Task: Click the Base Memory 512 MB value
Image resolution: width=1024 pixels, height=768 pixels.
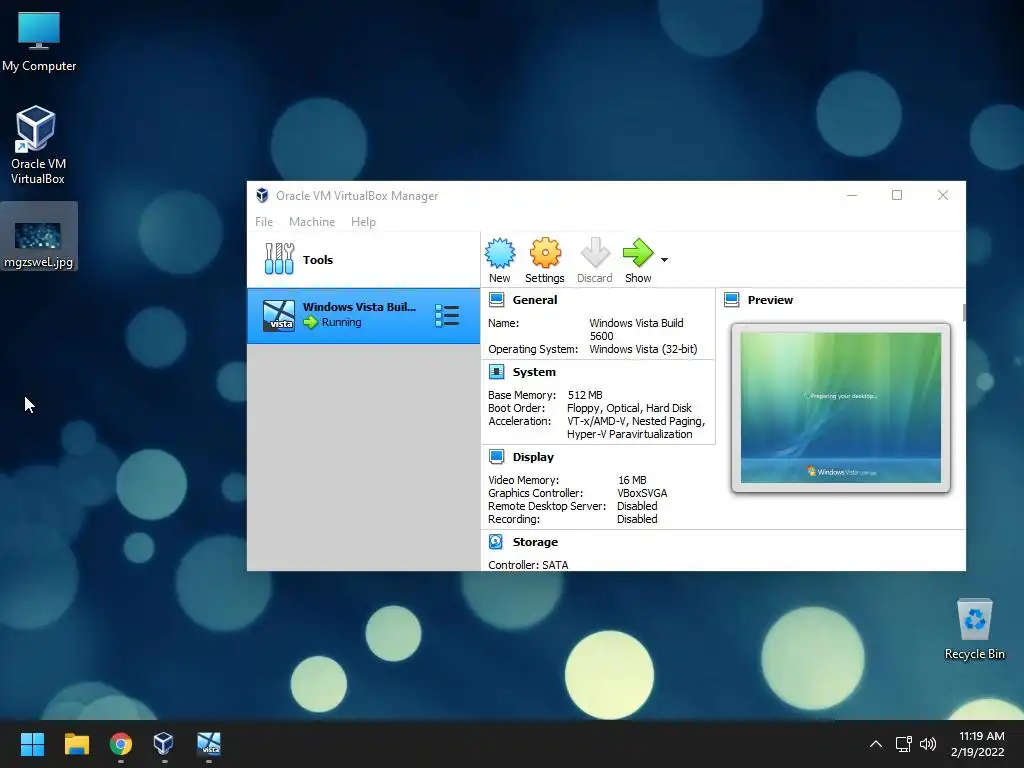Action: point(585,395)
